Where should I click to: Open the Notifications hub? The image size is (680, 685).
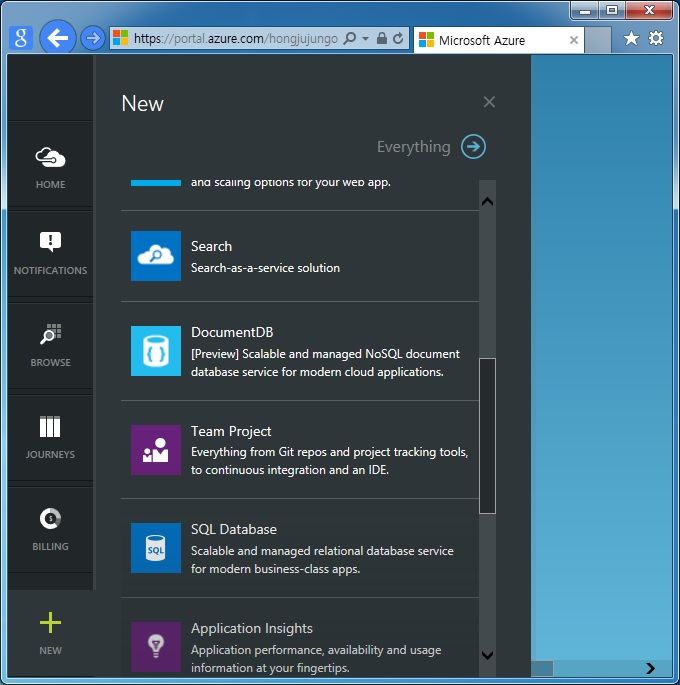tap(50, 254)
